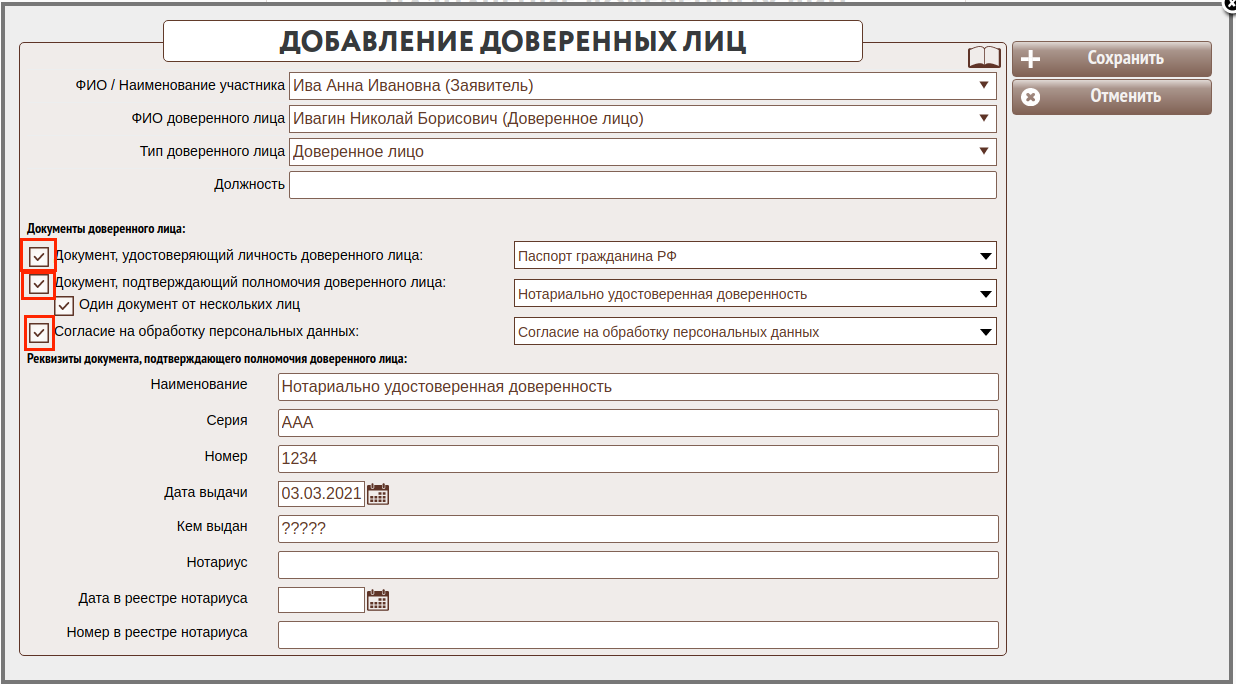Open Паспорт гражданина РФ document dropdown

point(755,256)
